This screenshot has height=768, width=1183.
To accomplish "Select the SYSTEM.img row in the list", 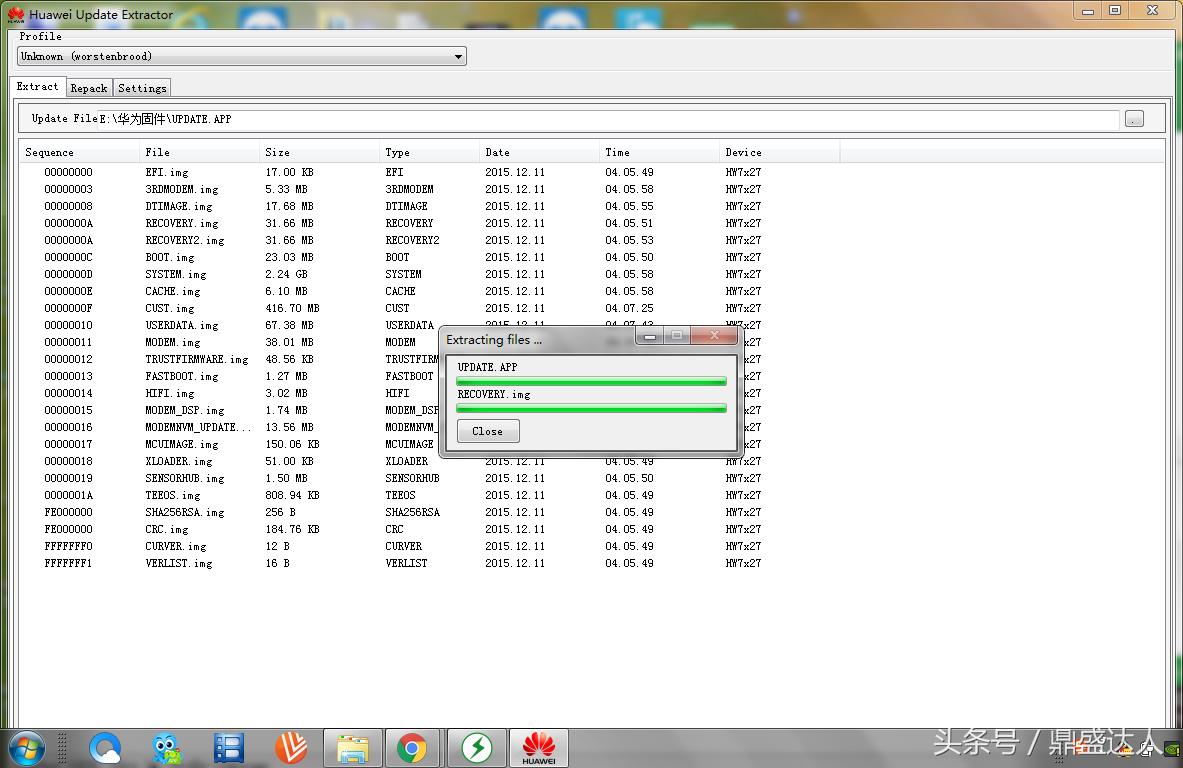I will [176, 274].
